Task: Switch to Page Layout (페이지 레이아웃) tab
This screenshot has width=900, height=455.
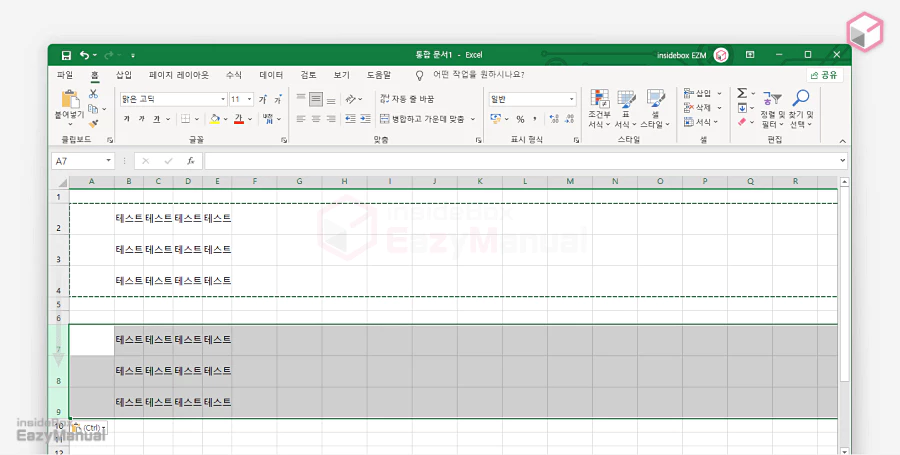Action: pos(179,75)
